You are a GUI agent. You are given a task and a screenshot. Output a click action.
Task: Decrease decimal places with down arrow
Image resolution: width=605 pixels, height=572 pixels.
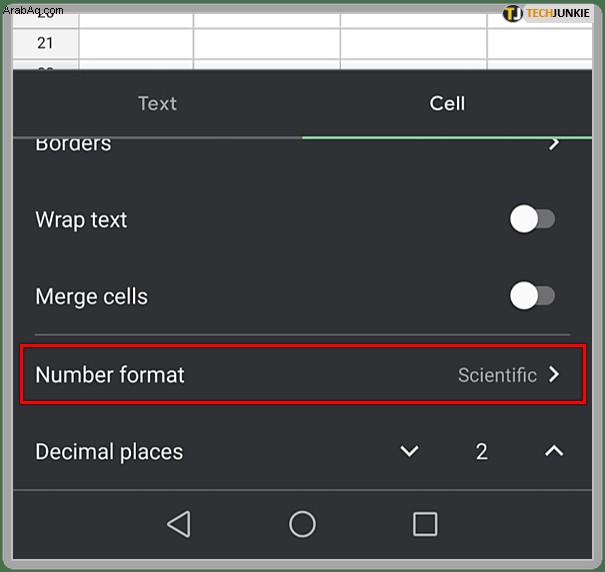tap(409, 451)
